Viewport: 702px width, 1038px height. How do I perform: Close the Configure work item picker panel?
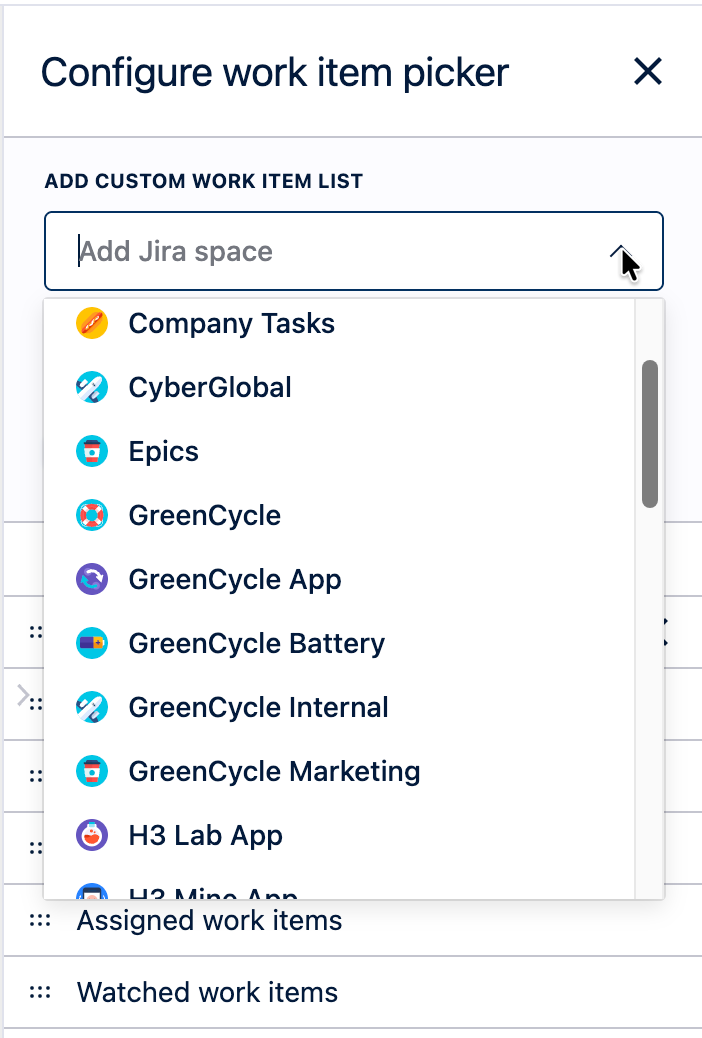[648, 71]
